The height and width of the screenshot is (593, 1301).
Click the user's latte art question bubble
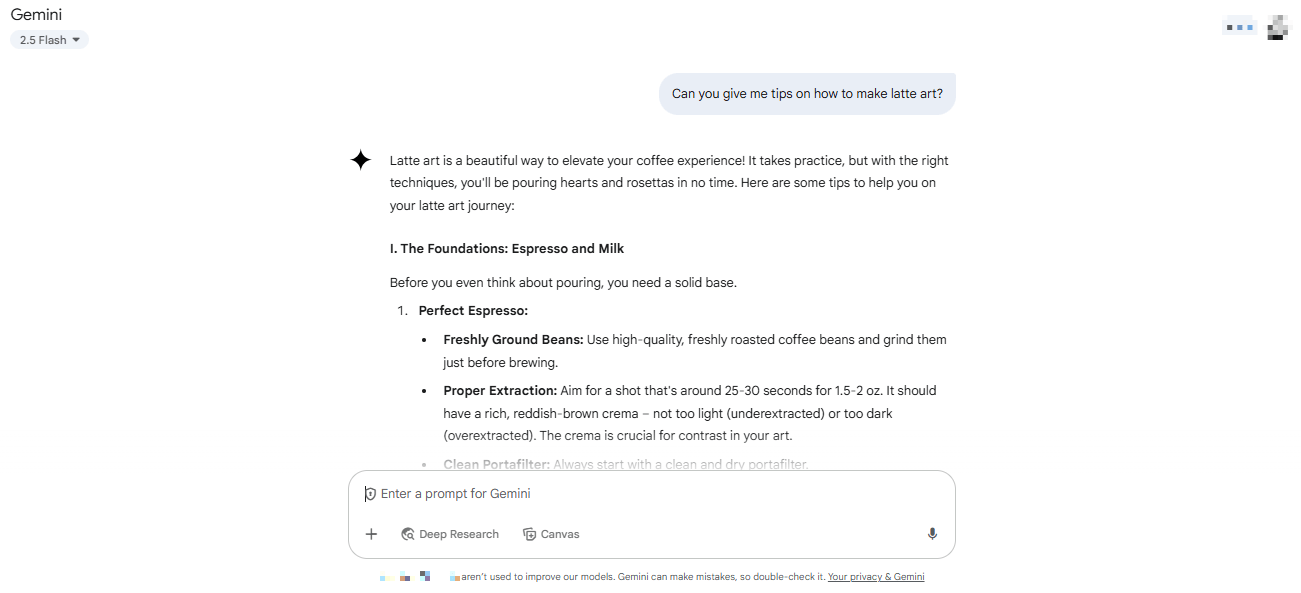pos(807,94)
